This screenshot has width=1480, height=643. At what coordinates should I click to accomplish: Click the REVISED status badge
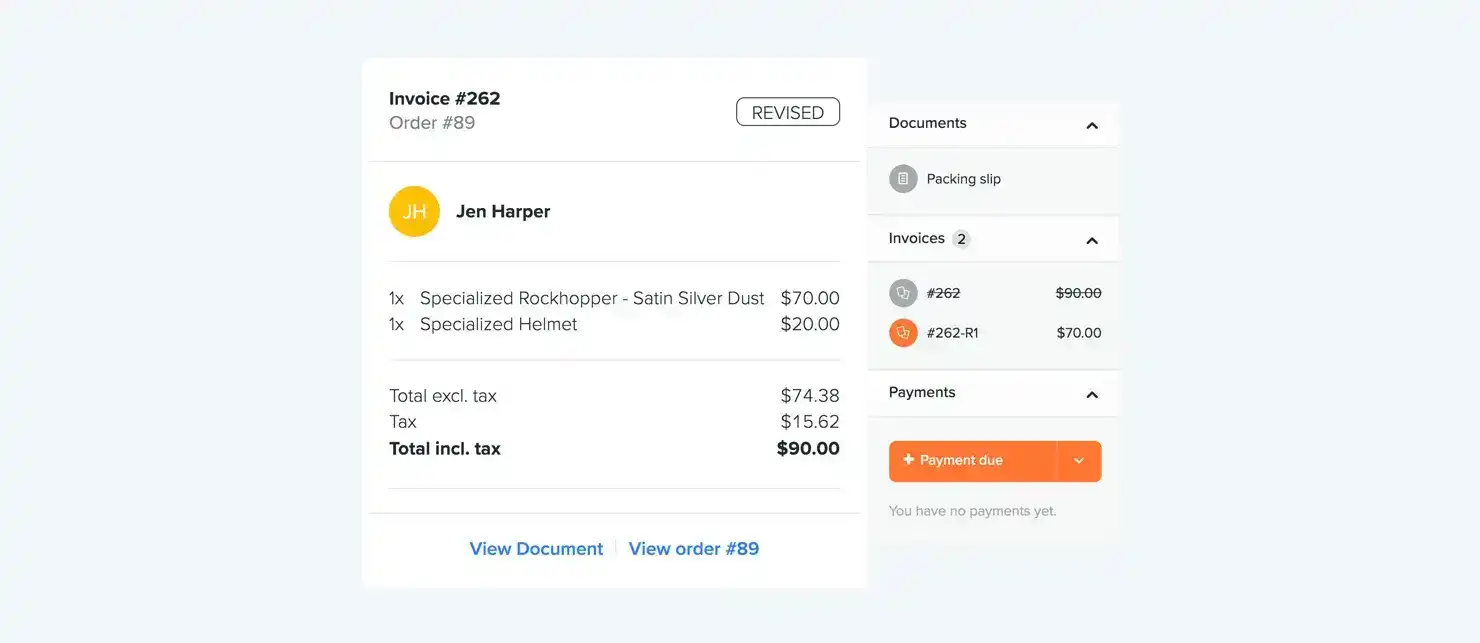click(x=787, y=112)
